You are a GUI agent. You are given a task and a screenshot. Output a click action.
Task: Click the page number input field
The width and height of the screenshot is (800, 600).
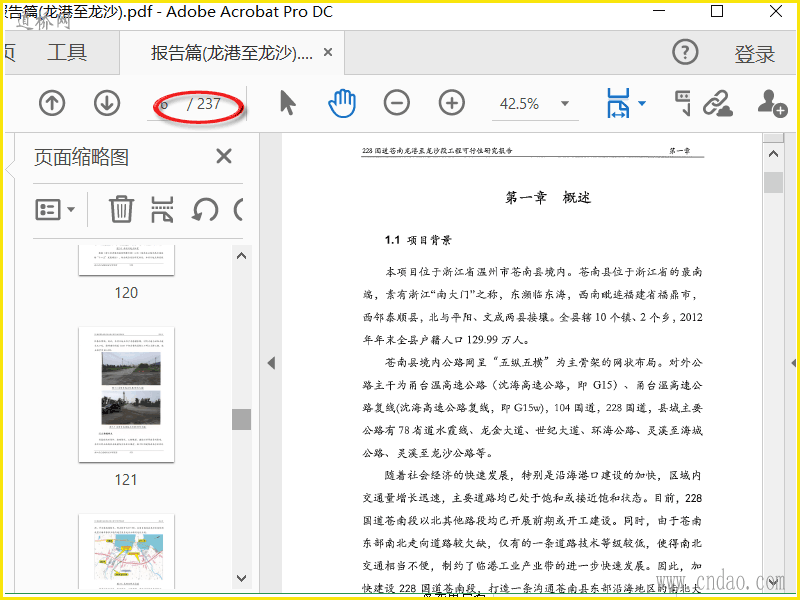pos(168,105)
